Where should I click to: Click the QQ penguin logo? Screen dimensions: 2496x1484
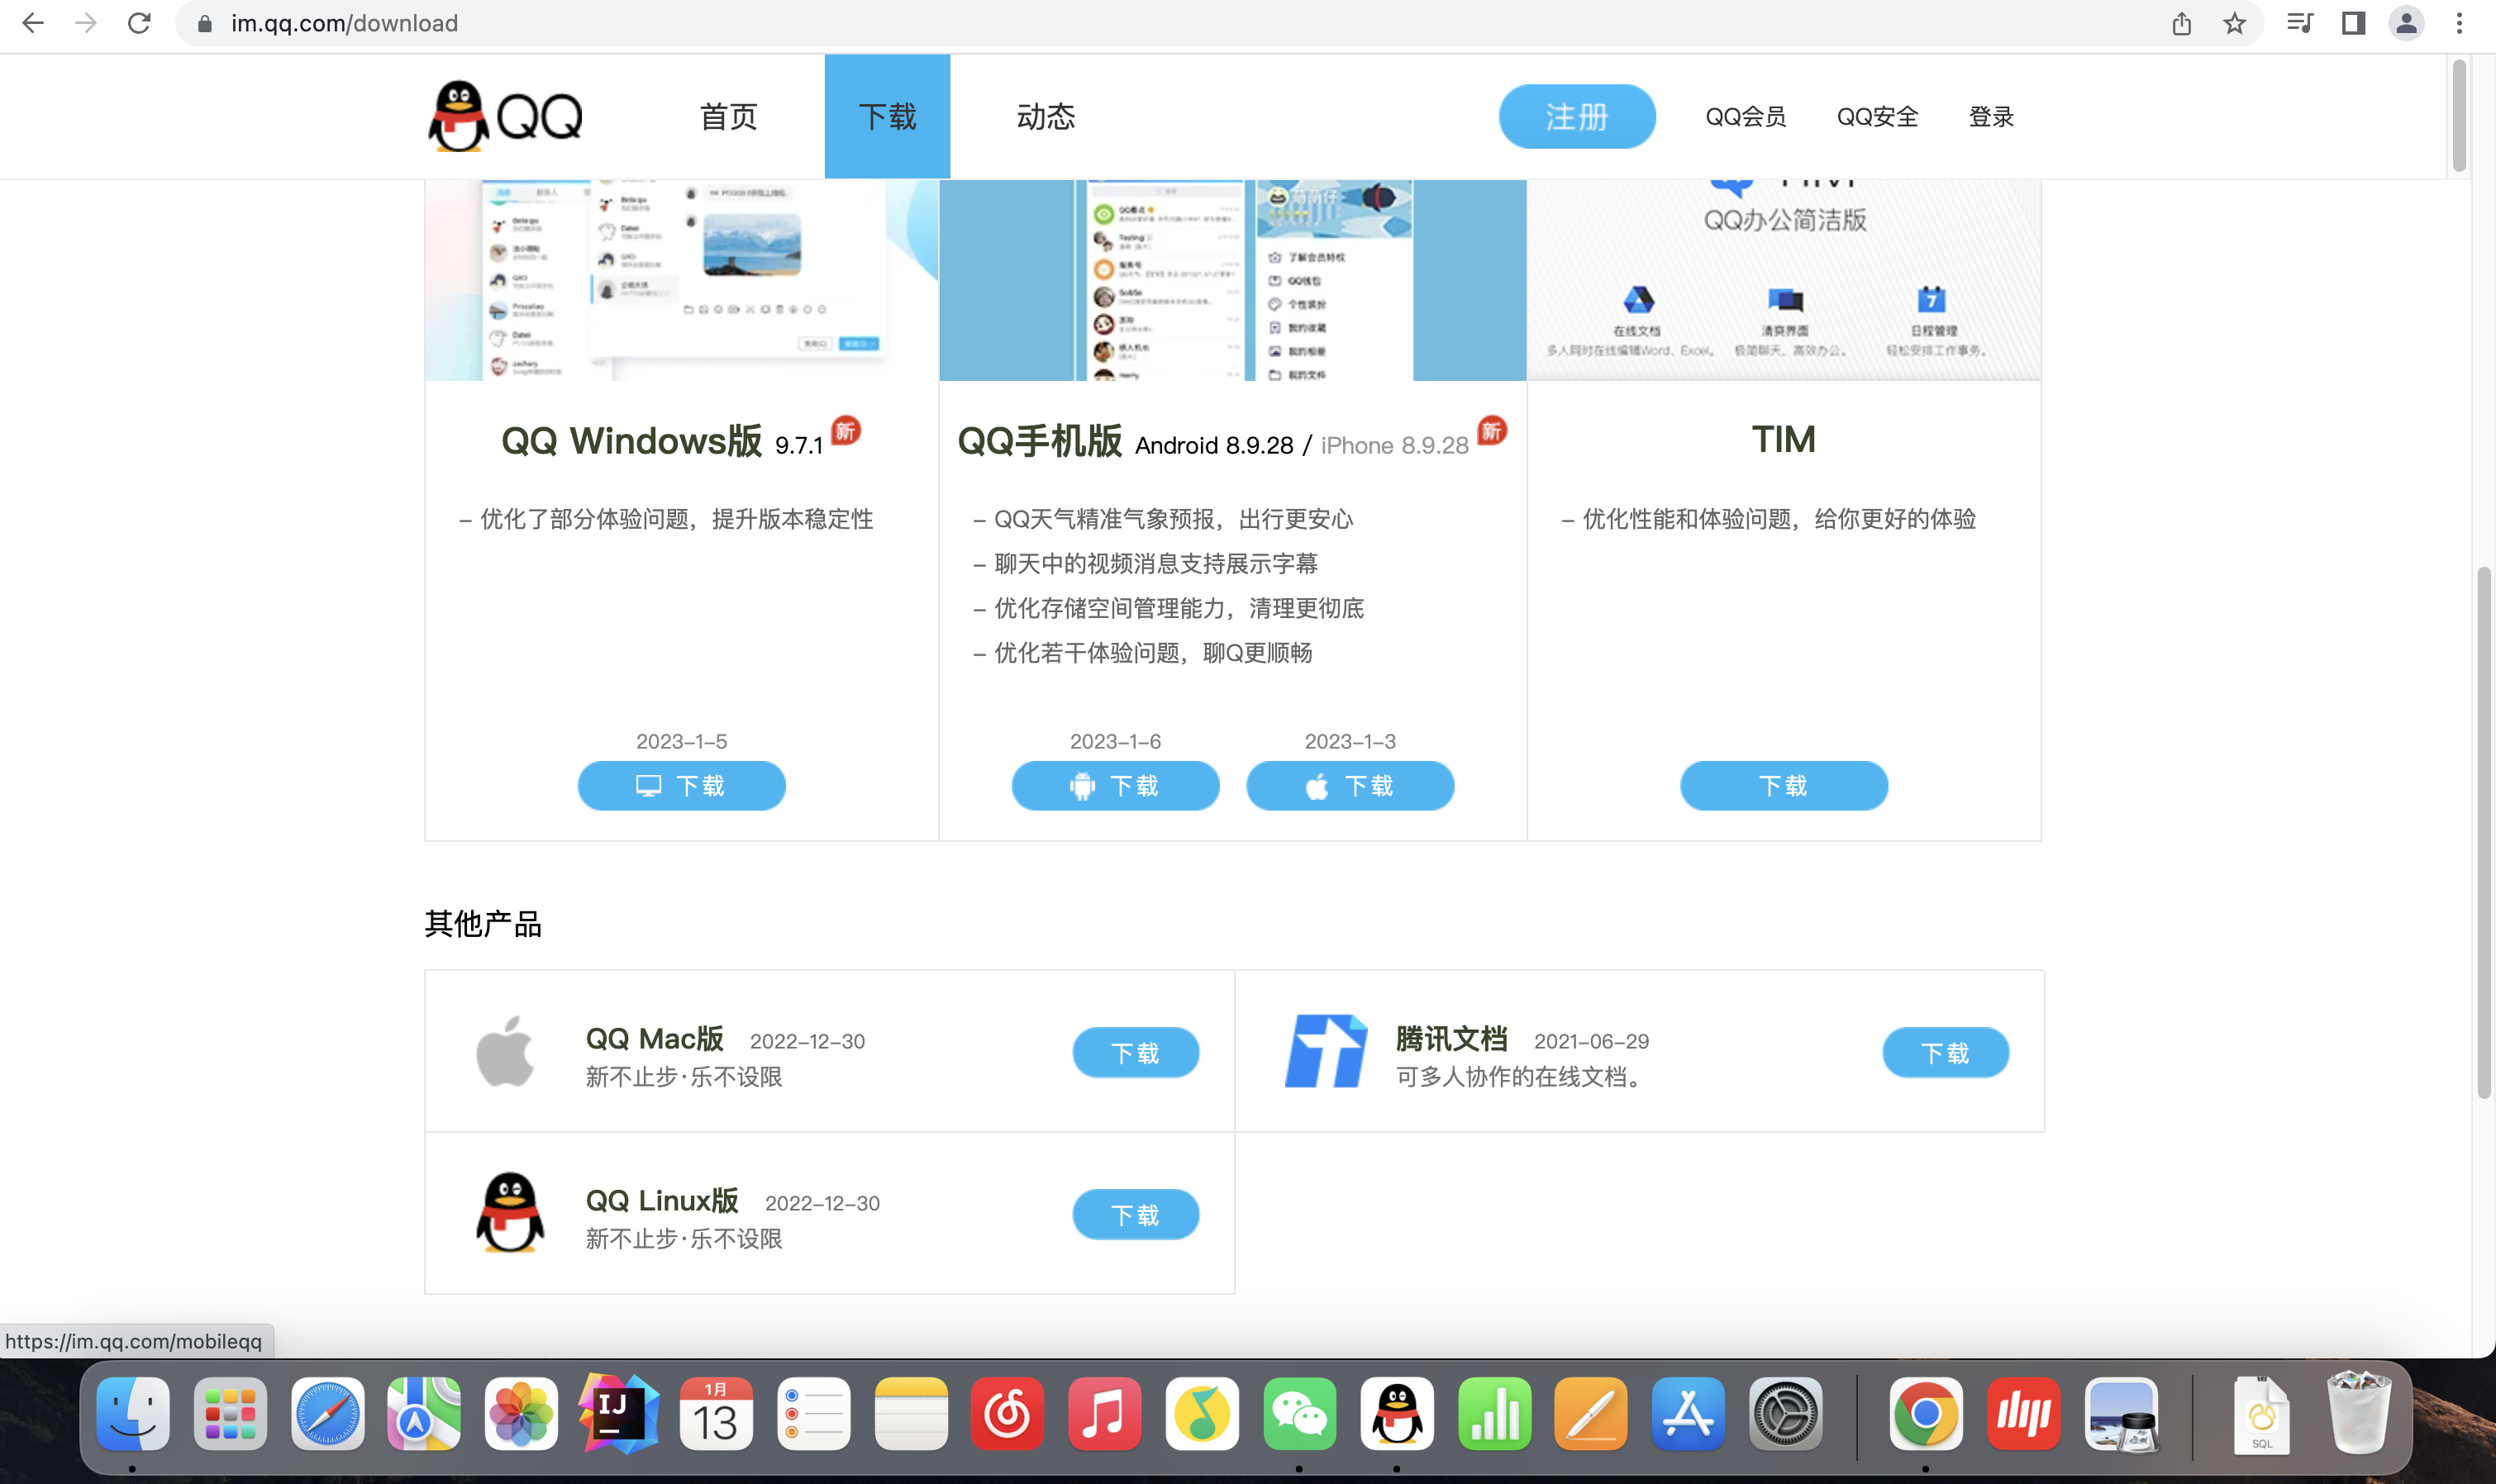[x=505, y=116]
